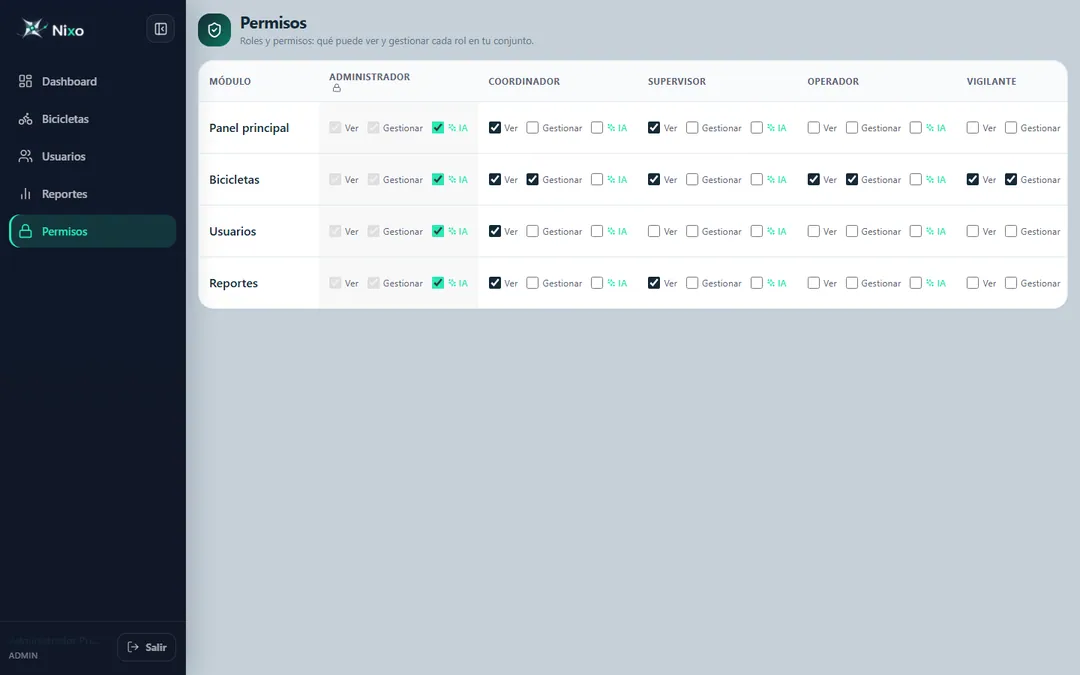Open the Dashboard menu item
Screen dimensions: 1080x675
pyautogui.click(x=92, y=81)
